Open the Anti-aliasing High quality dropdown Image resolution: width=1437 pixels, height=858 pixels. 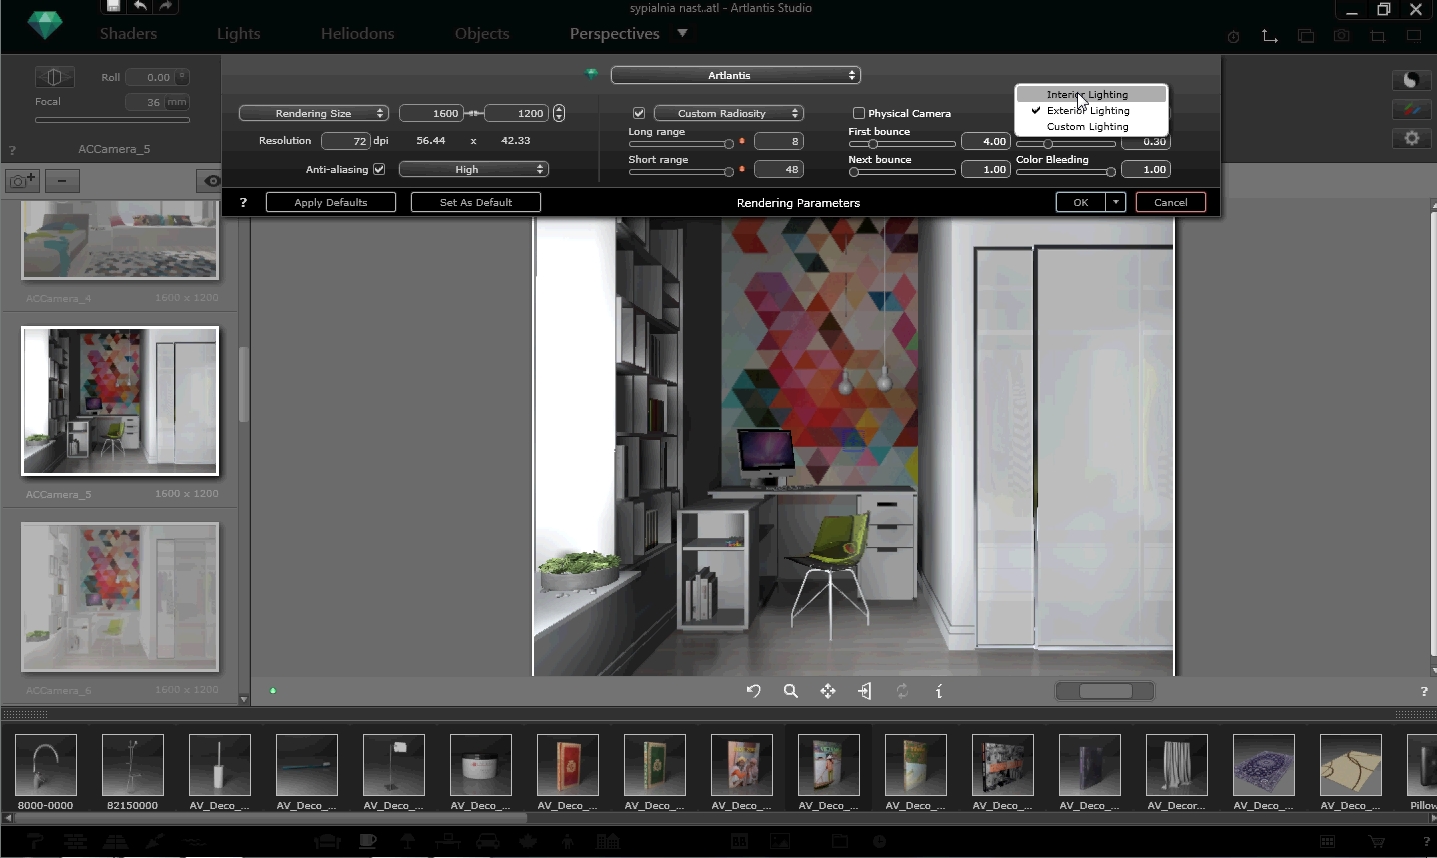coord(473,169)
